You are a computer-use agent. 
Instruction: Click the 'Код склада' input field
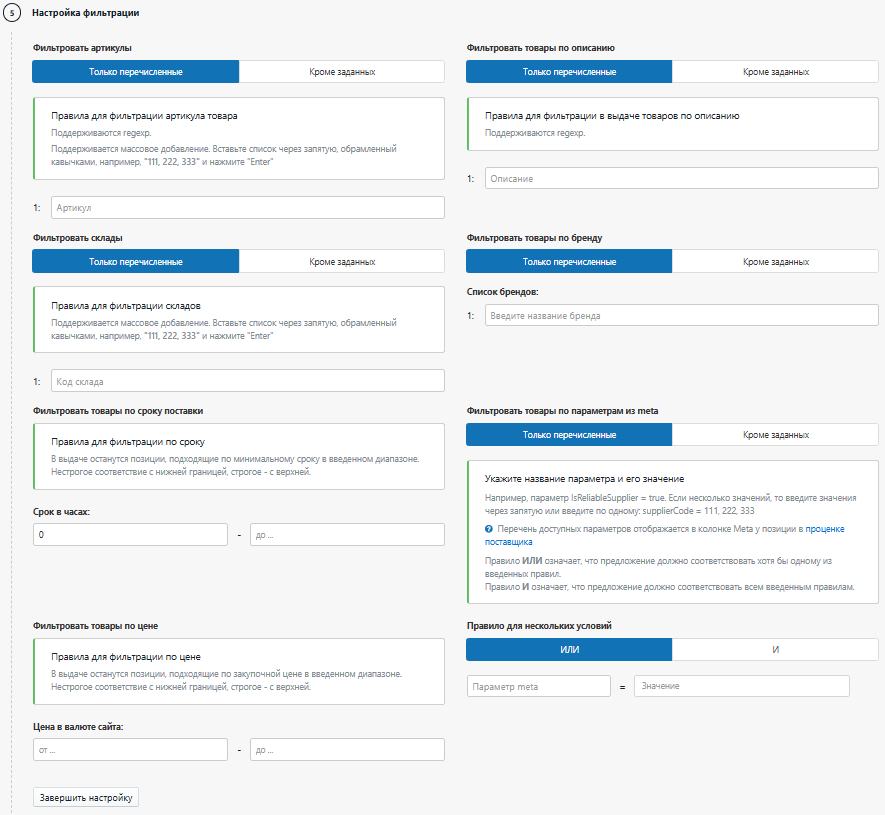coord(247,381)
